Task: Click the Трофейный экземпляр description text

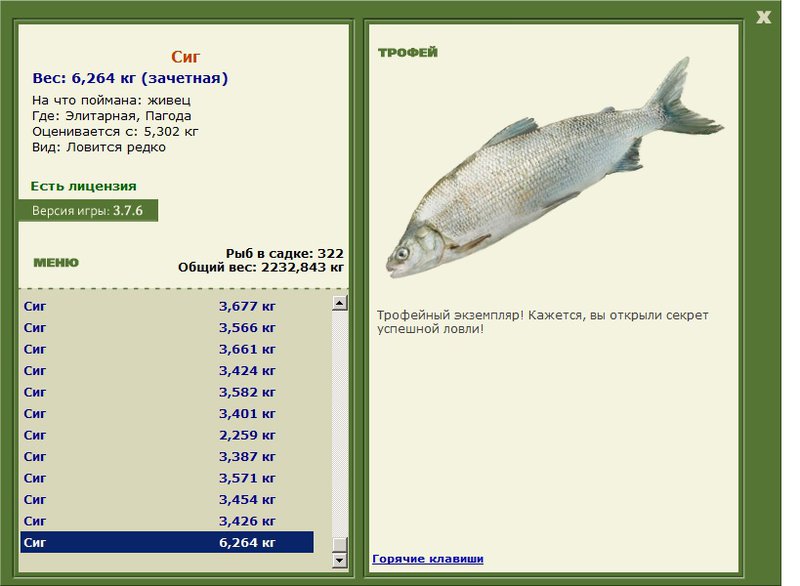Action: pos(543,322)
